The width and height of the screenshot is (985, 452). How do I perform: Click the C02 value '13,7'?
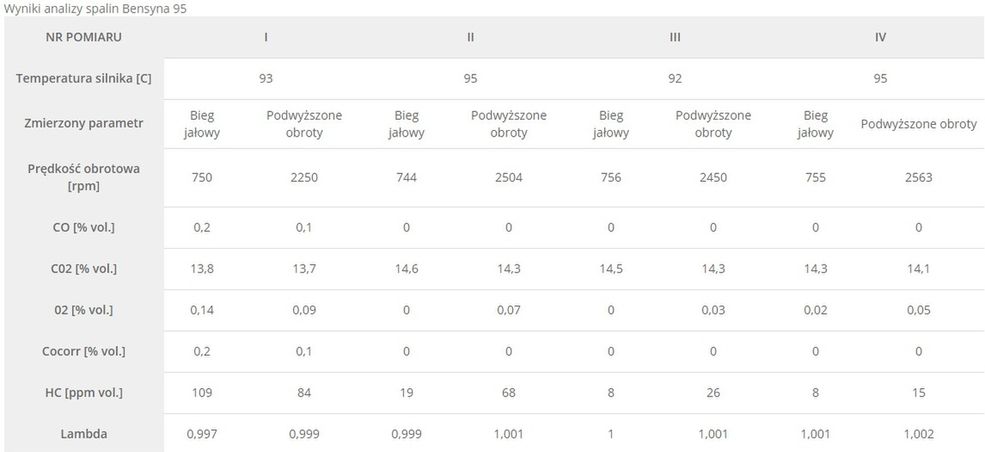303,269
